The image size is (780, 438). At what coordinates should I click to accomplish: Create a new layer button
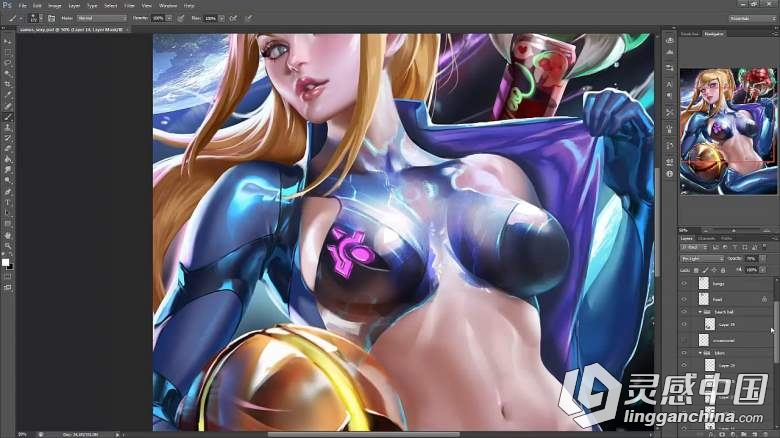[x=755, y=435]
